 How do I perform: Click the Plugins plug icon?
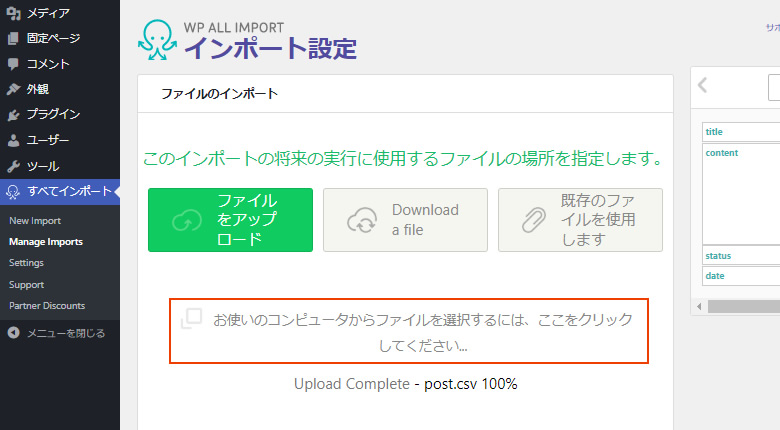(x=13, y=115)
